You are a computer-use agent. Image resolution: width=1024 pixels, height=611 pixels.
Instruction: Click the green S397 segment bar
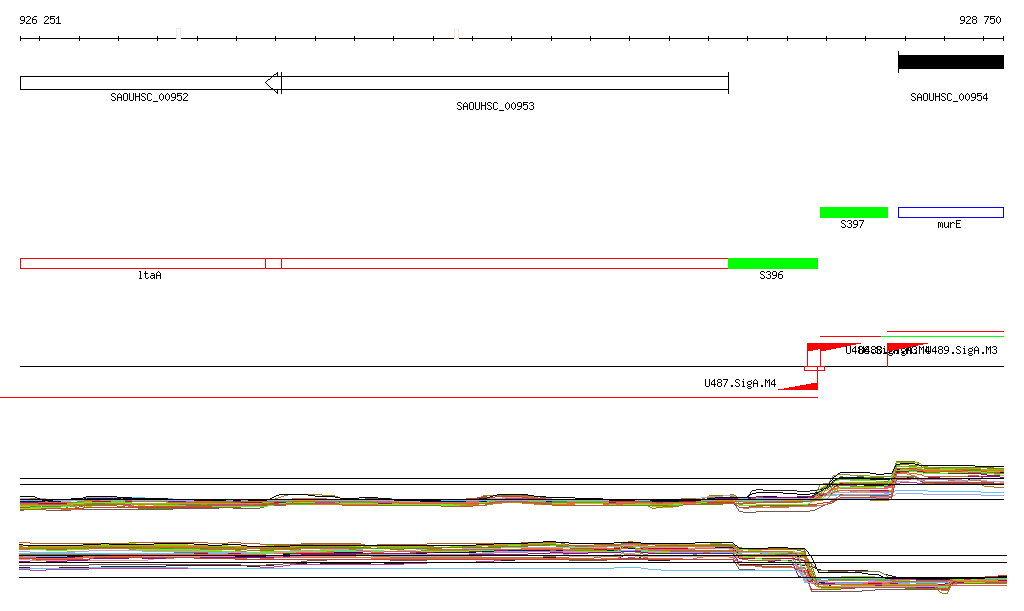(854, 212)
